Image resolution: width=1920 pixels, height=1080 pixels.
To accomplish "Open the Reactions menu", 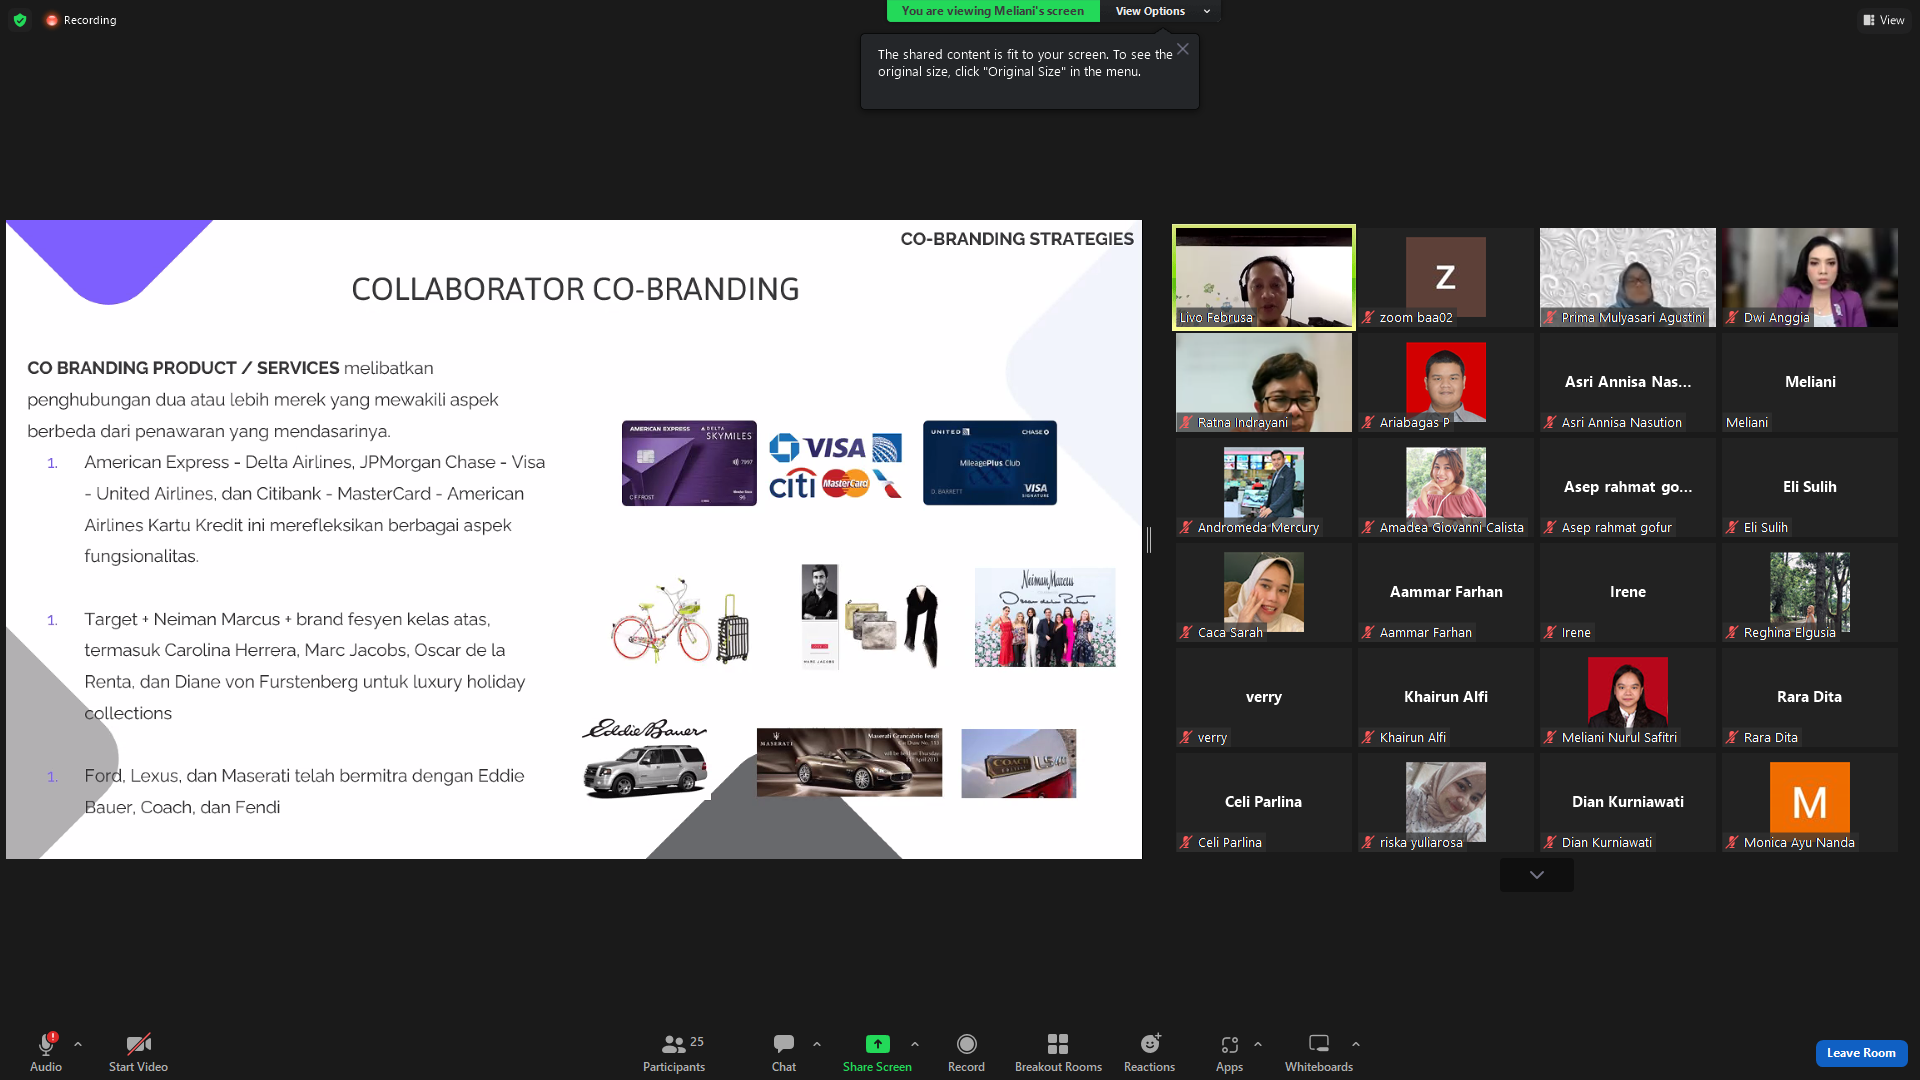I will (1150, 1052).
